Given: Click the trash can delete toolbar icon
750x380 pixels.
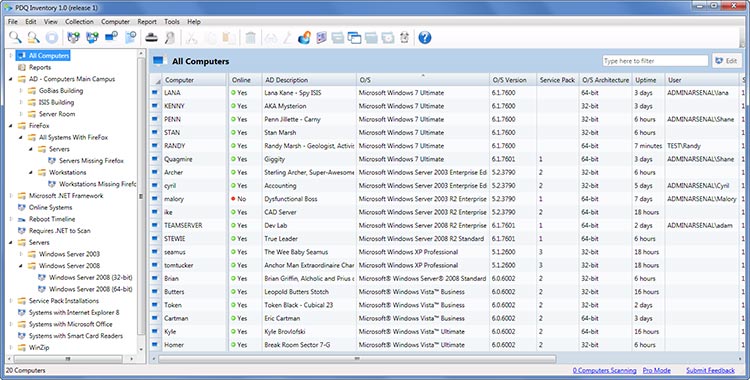Looking at the screenshot, I should pyautogui.click(x=250, y=37).
